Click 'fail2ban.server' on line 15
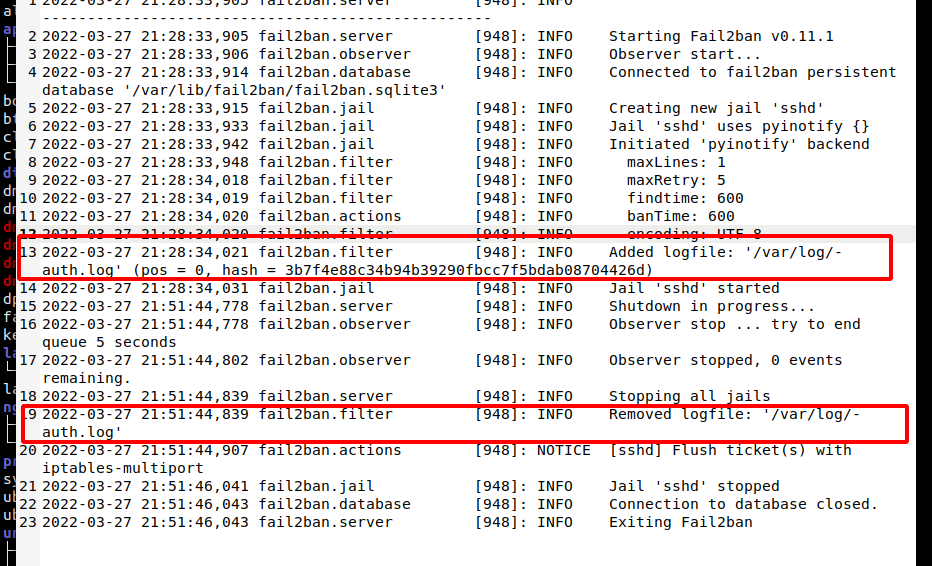Screen dimensions: 932x566 pos(326,306)
